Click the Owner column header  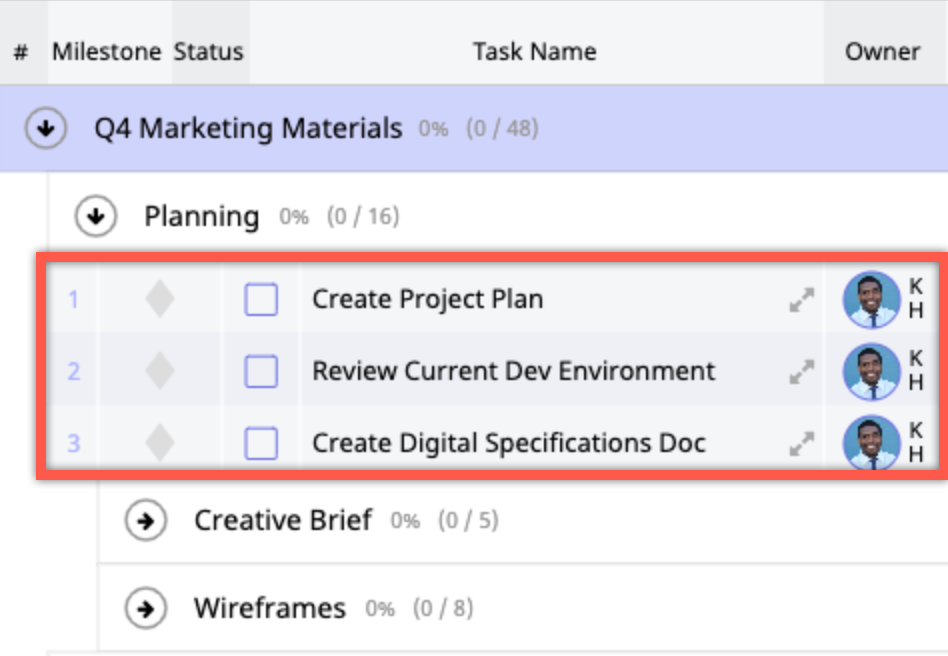(882, 52)
